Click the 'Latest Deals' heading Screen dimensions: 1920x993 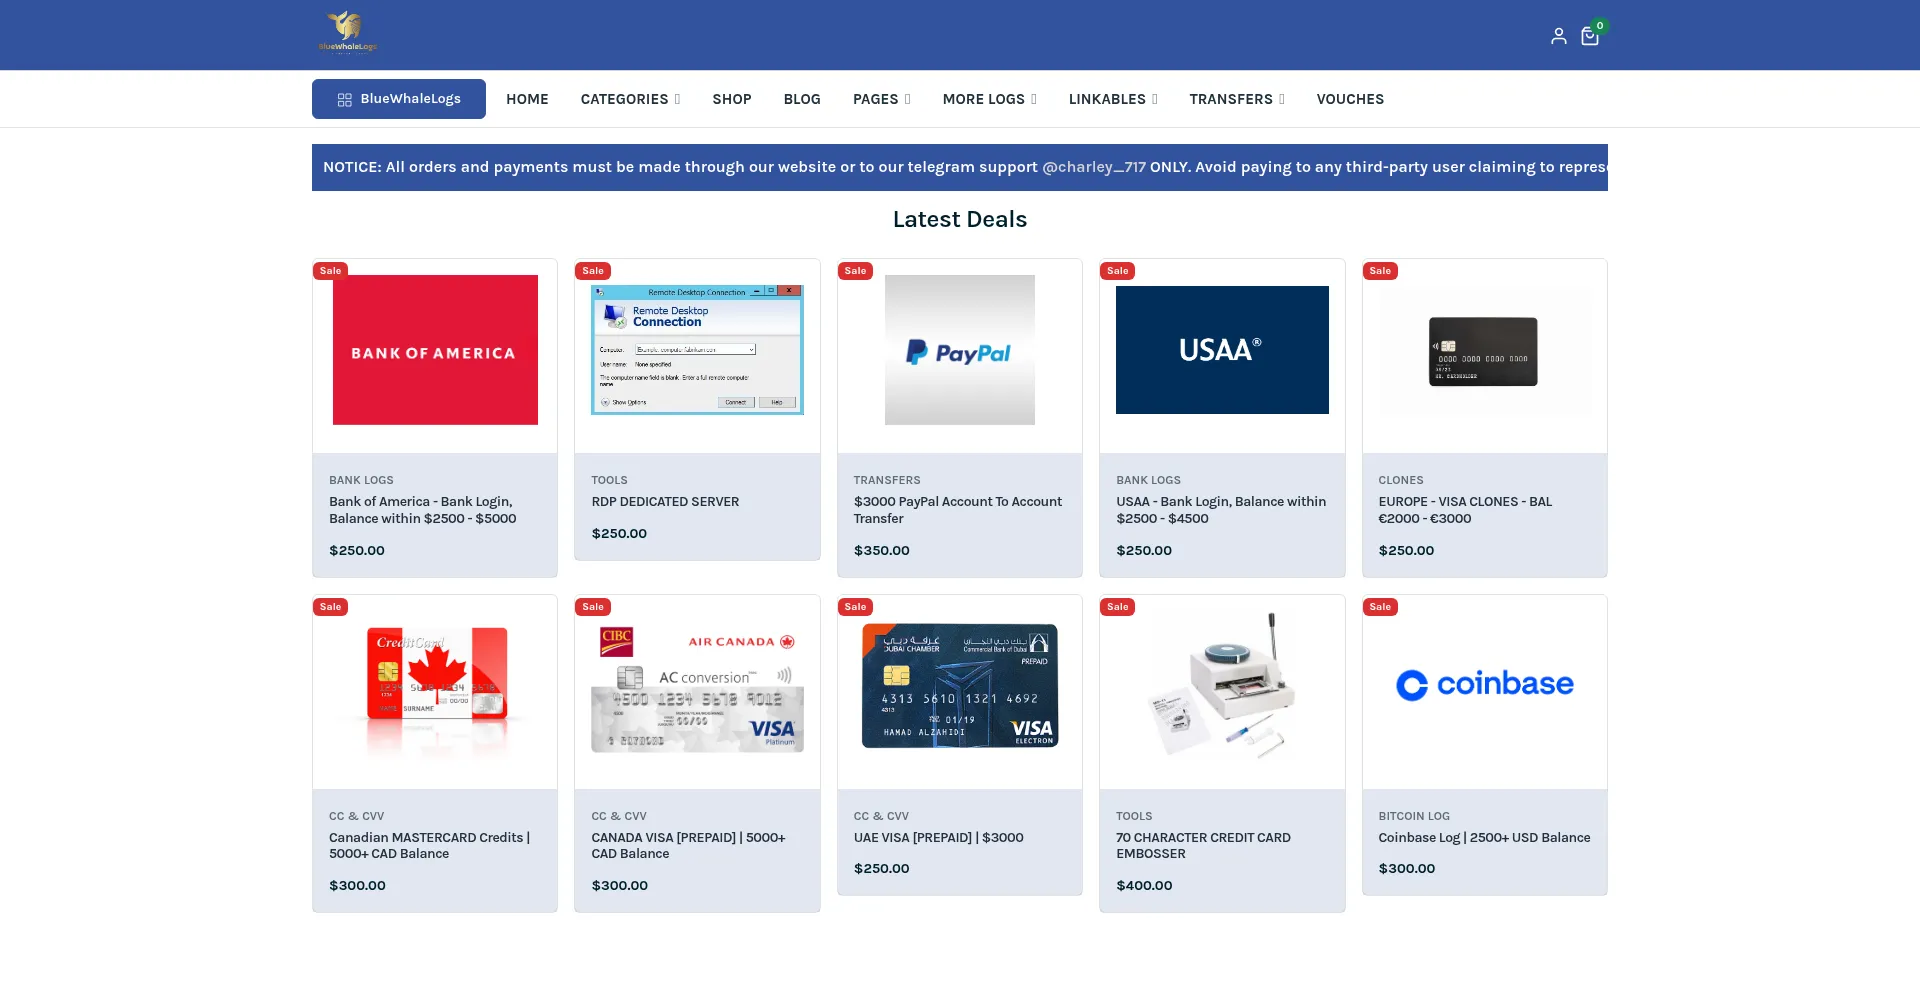coord(960,219)
